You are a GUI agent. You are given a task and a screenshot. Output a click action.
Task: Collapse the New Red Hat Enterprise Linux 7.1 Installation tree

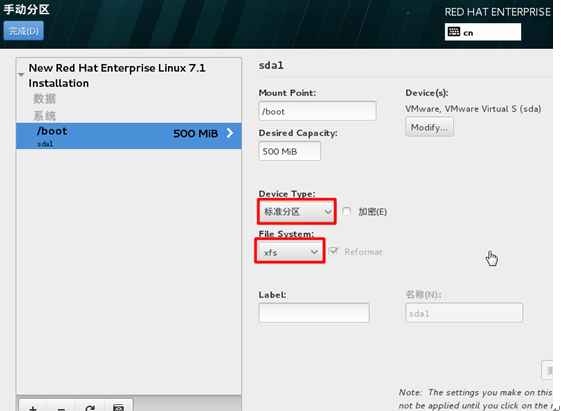click(x=21, y=74)
